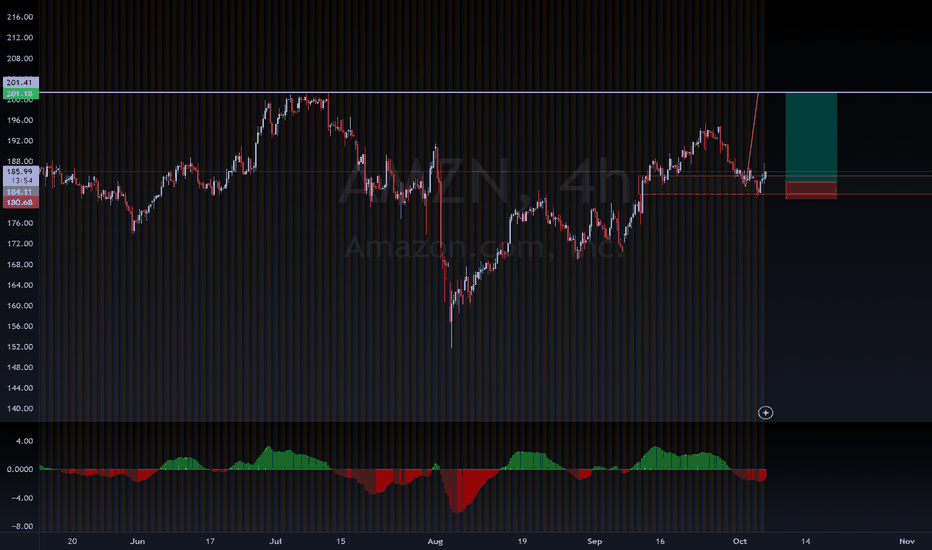Click the 201.41 price tag
Image resolution: width=932 pixels, height=550 pixels.
(x=20, y=82)
